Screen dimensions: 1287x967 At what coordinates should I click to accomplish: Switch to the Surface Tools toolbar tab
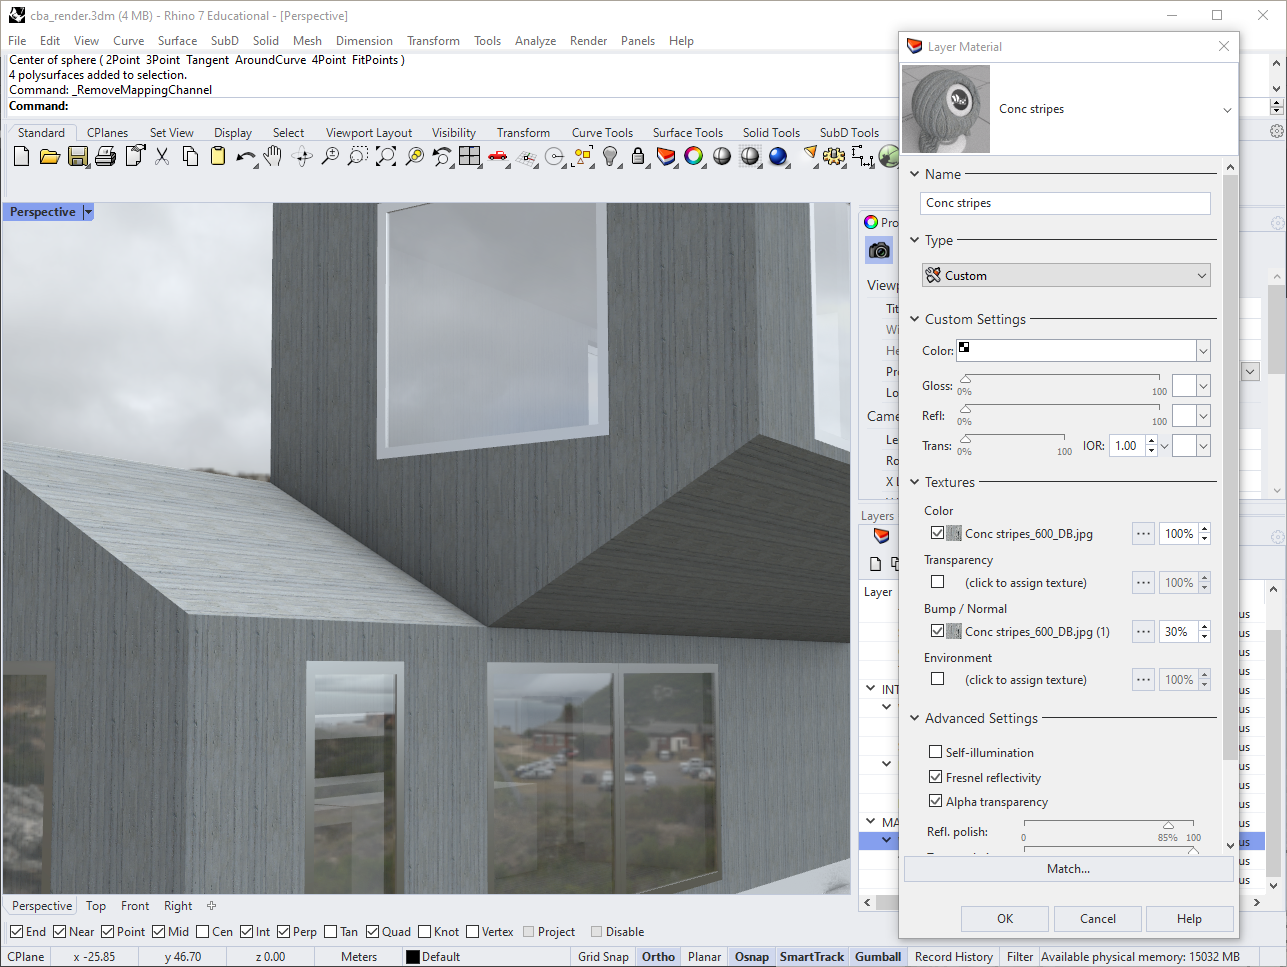[687, 133]
